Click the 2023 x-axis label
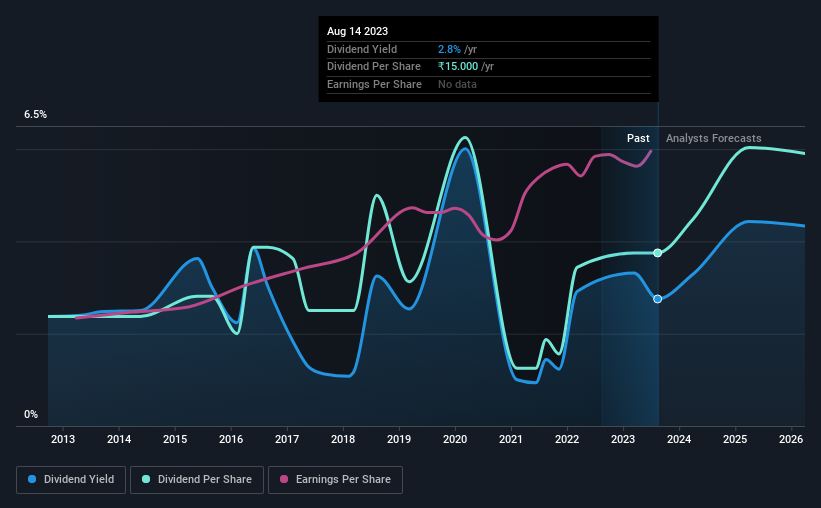The height and width of the screenshot is (508, 821). pos(623,439)
